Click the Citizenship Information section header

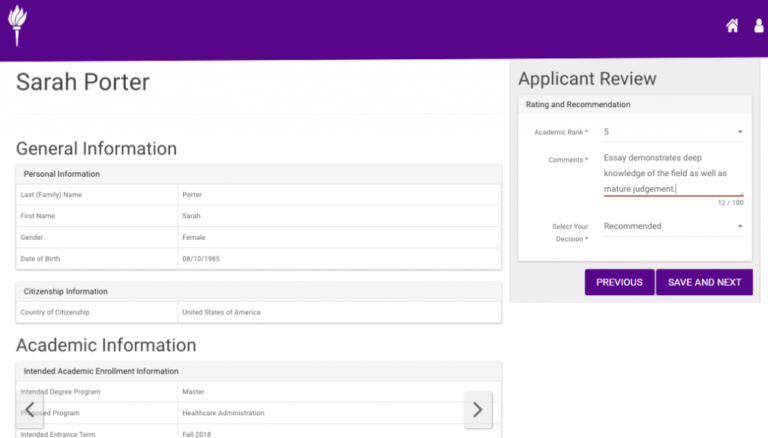(x=258, y=291)
